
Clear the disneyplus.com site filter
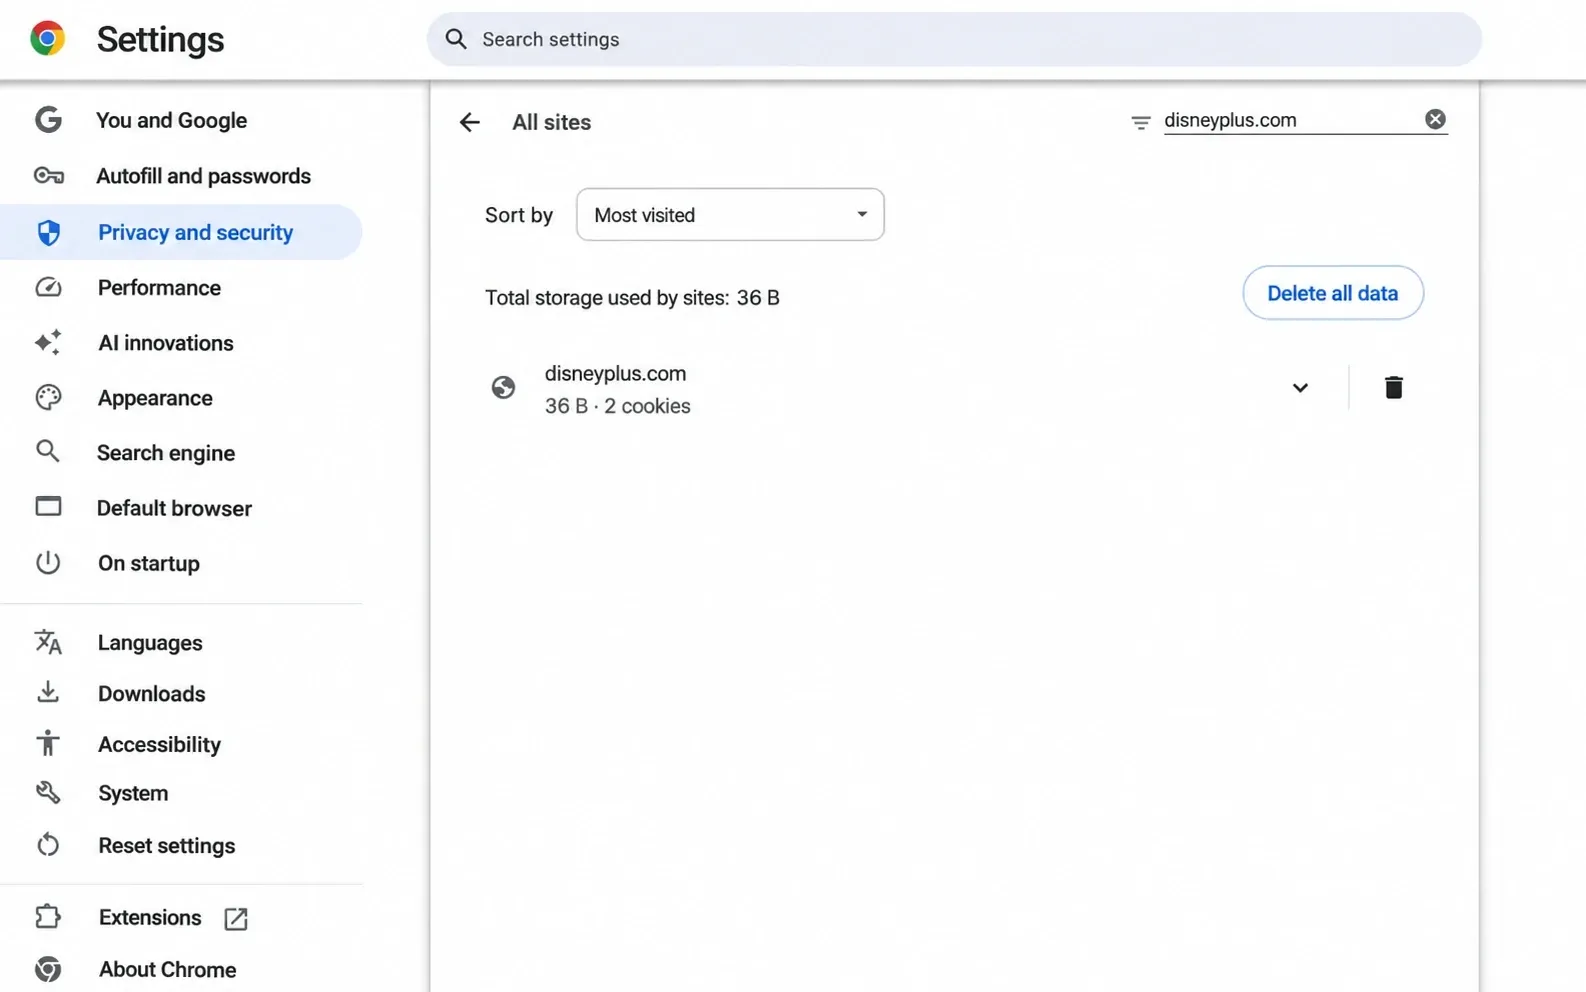[1435, 119]
